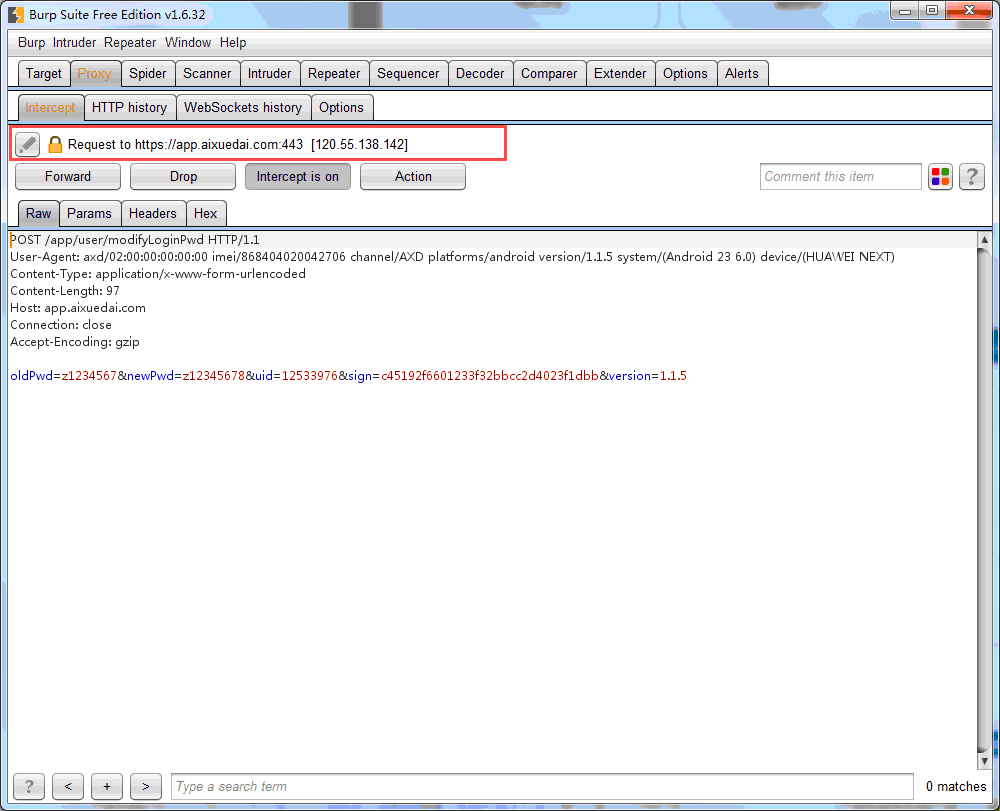Click the search help question mark button

coord(29,786)
